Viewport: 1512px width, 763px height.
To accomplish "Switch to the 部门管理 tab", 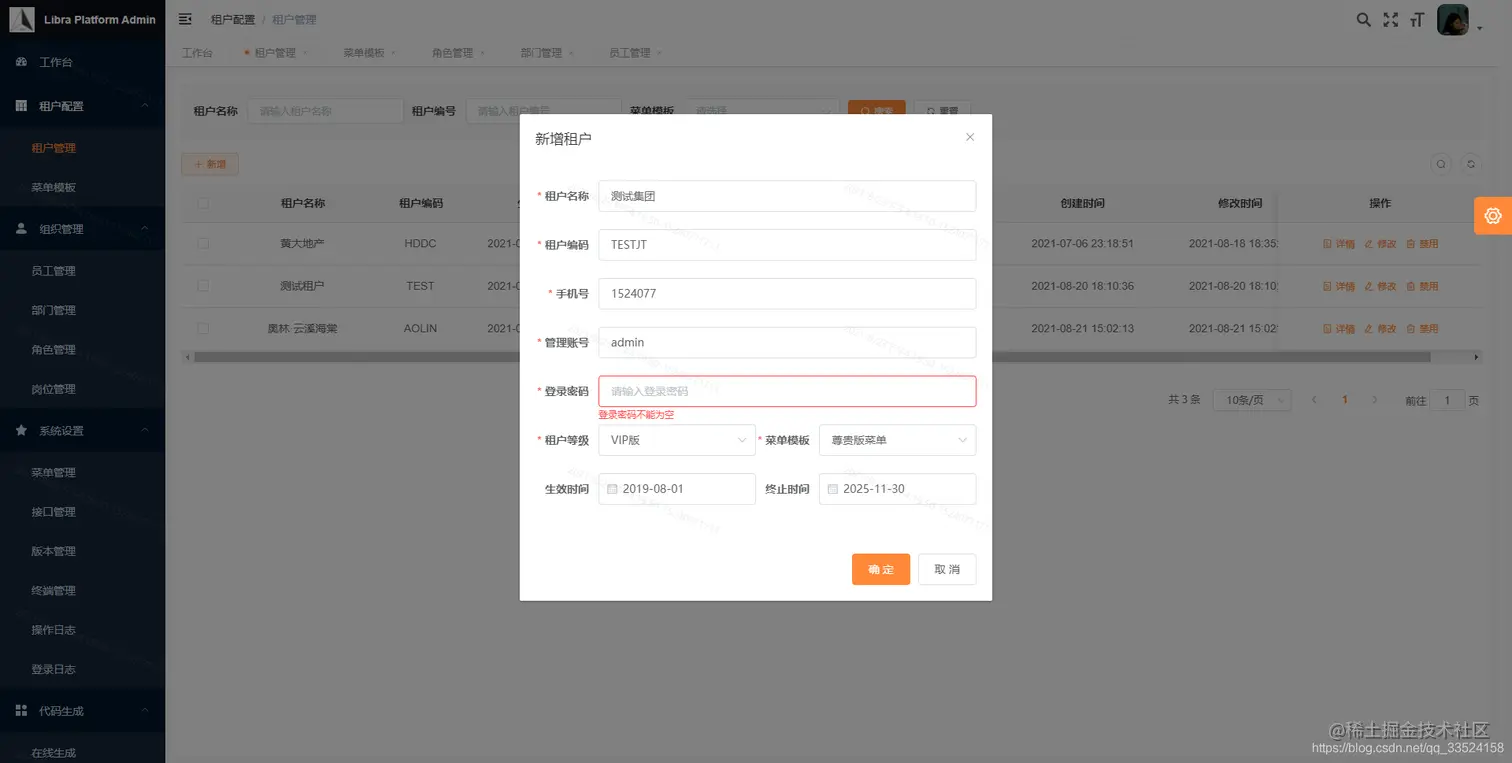I will coord(541,53).
